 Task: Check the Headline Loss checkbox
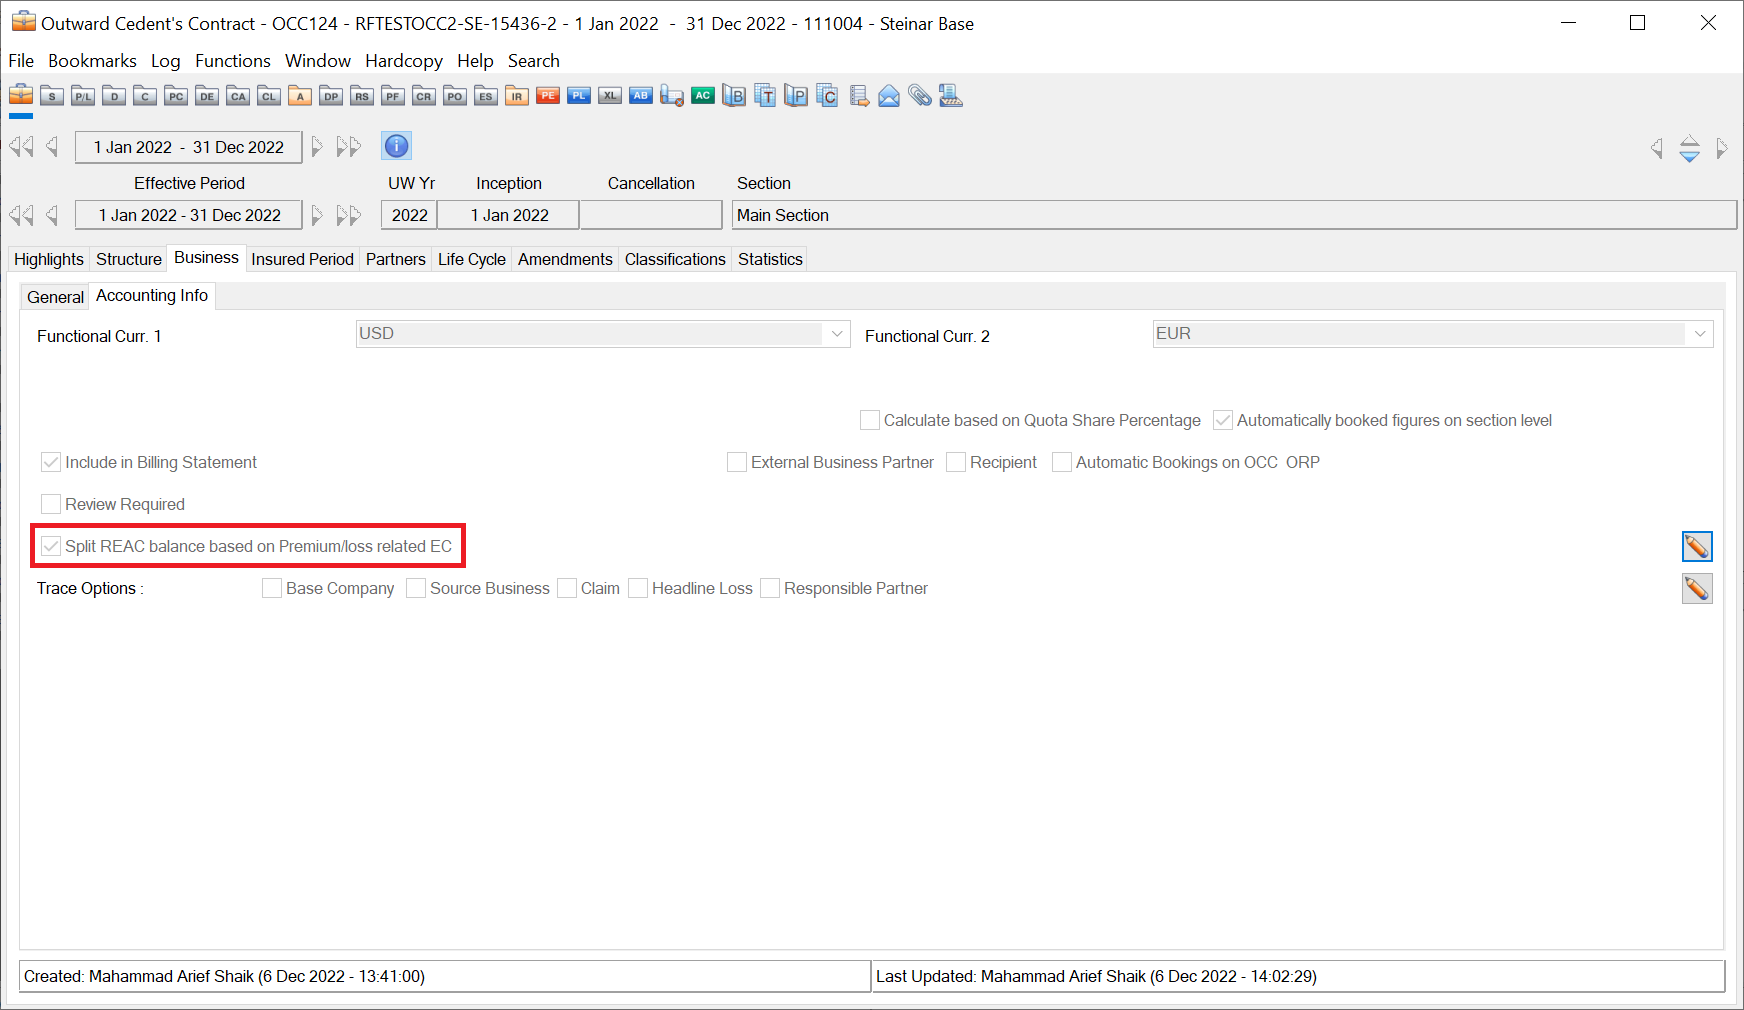[x=638, y=588]
